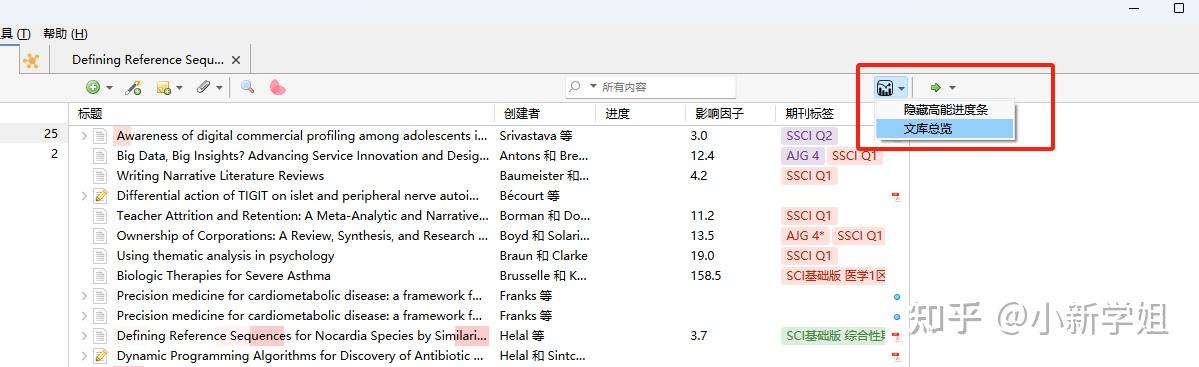Screen dimensions: 1199x367
Task: Expand the Differential action of TIGIT item
Action: (84, 196)
